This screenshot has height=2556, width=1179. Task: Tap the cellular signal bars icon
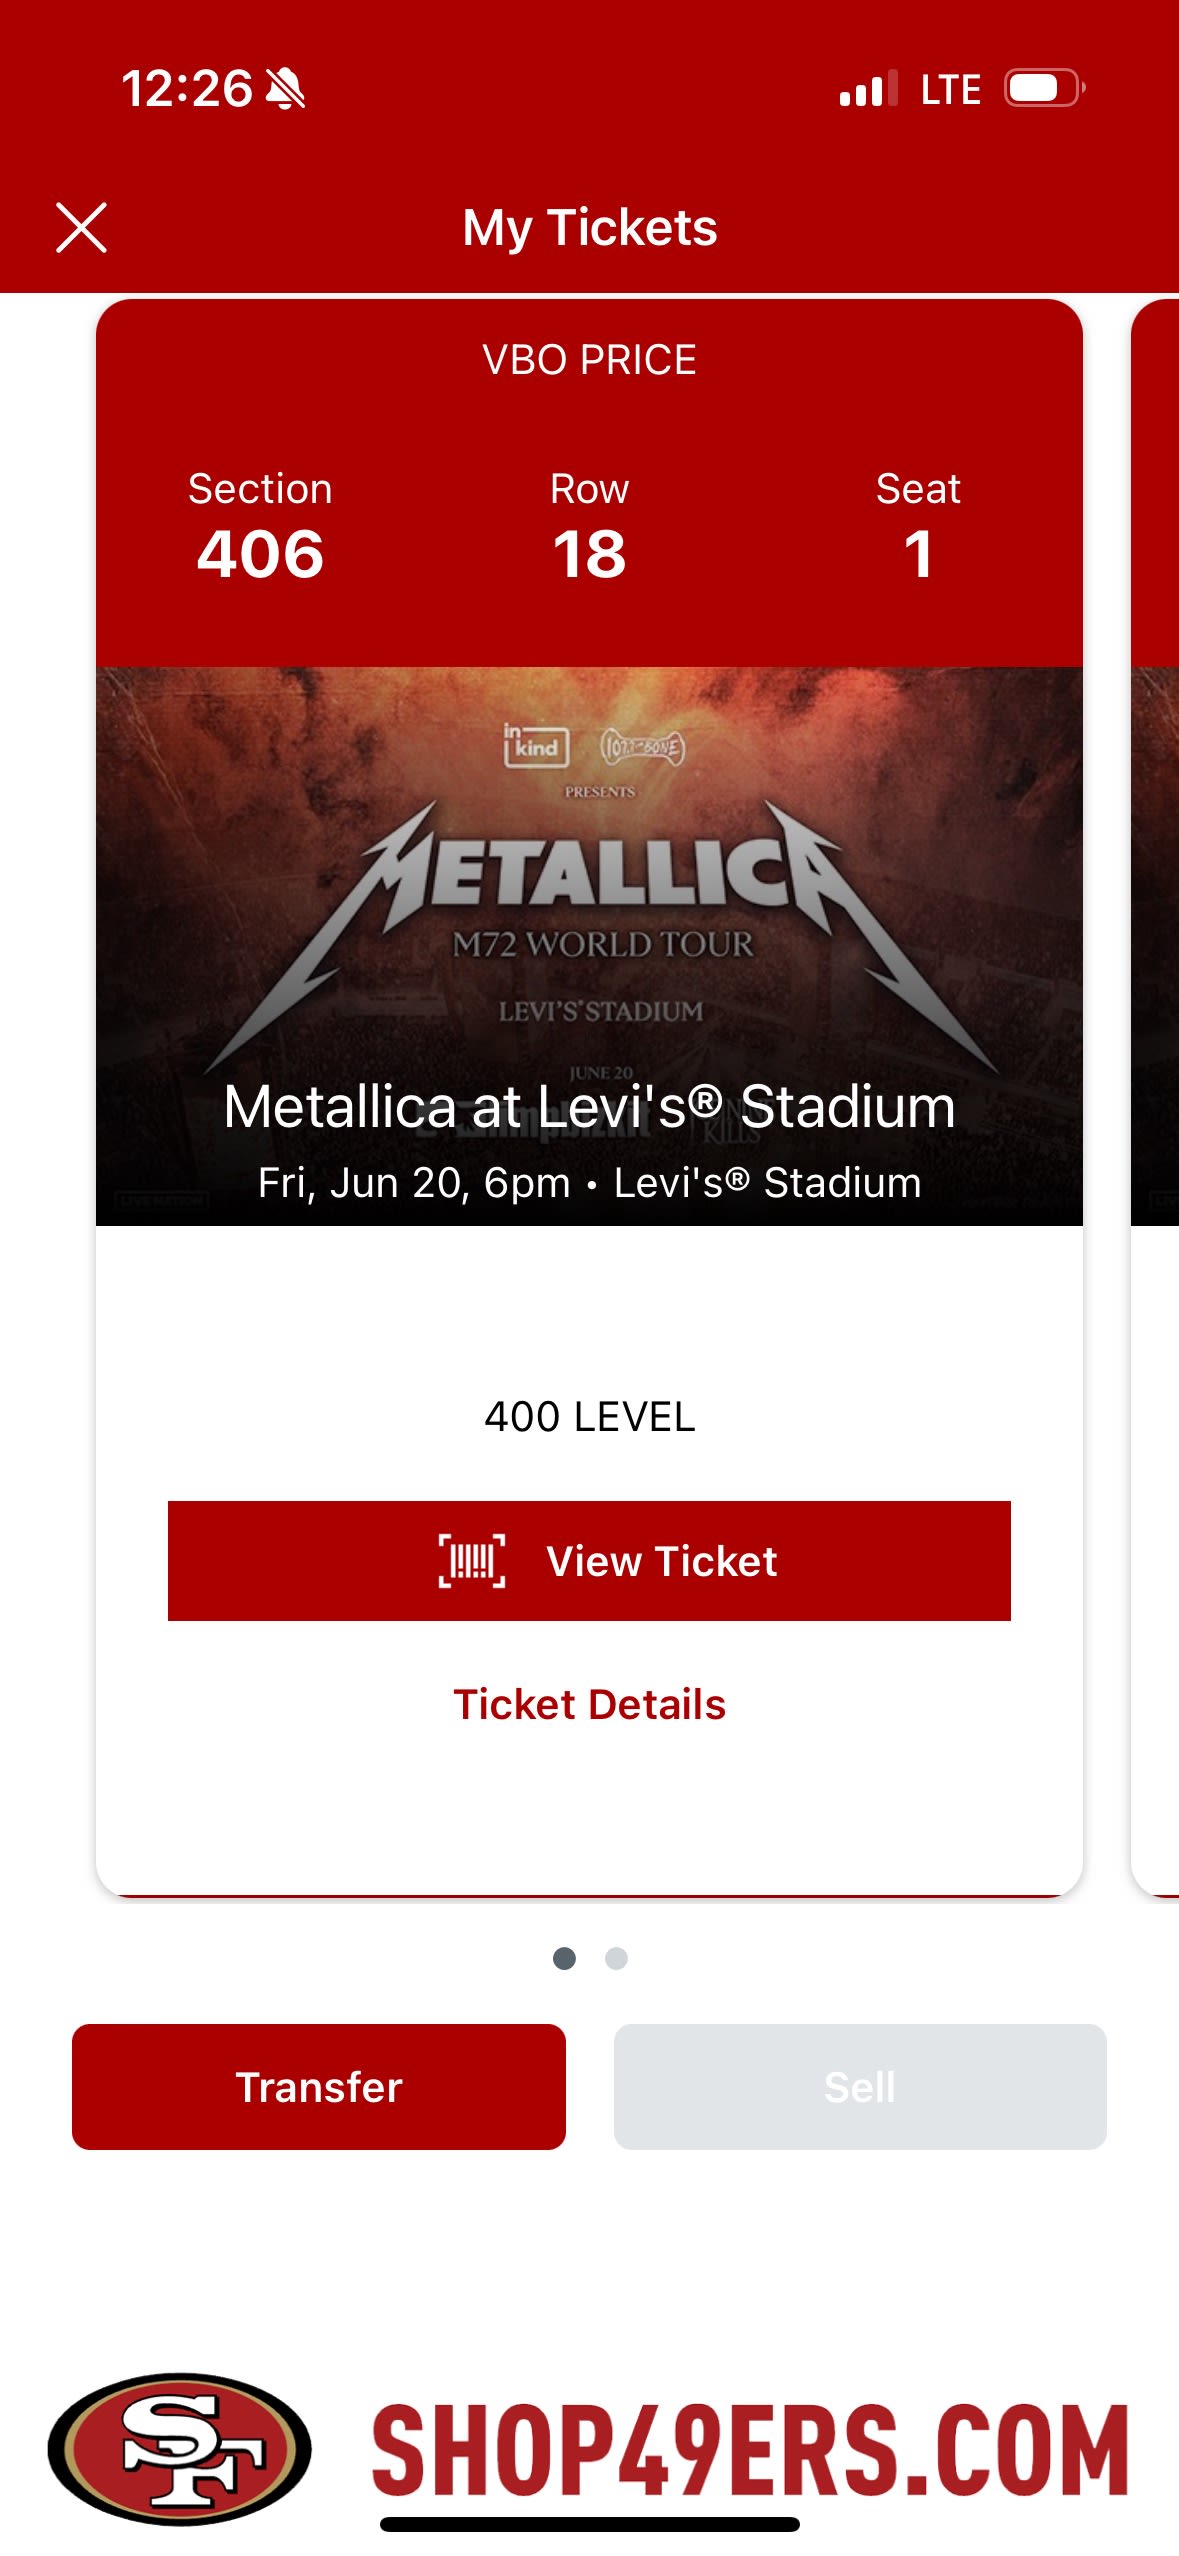pyautogui.click(x=868, y=89)
